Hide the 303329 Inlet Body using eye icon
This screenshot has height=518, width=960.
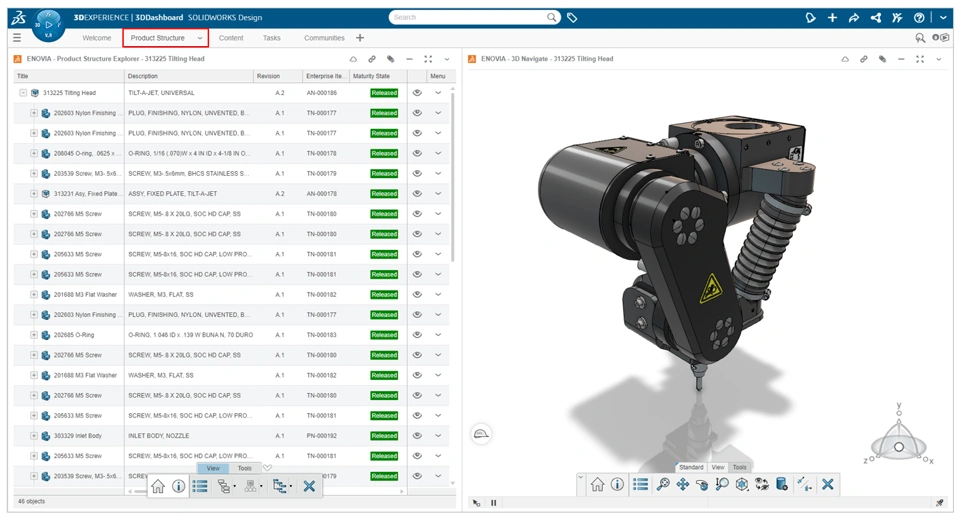[417, 435]
